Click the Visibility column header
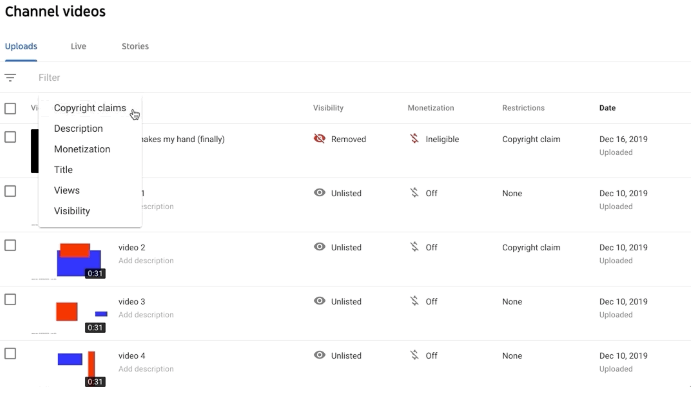Viewport: 692px width, 395px height. (328, 108)
